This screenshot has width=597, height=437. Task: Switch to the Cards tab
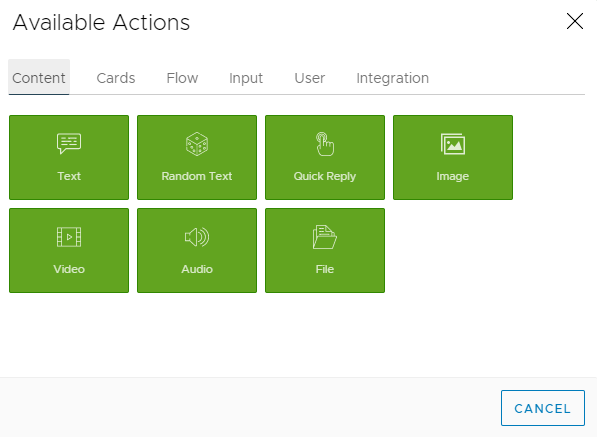116,78
